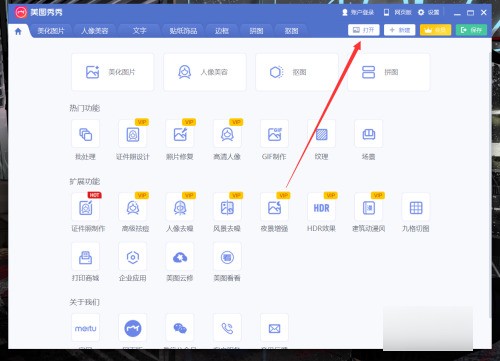This screenshot has height=361, width=500.
Task: Open 美图看看 viewer icon
Action: (227, 257)
